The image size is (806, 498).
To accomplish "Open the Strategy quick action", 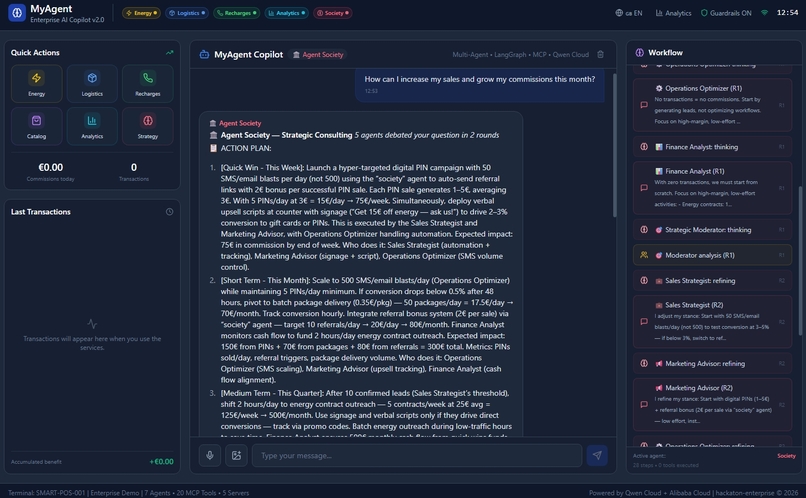I will tap(148, 126).
